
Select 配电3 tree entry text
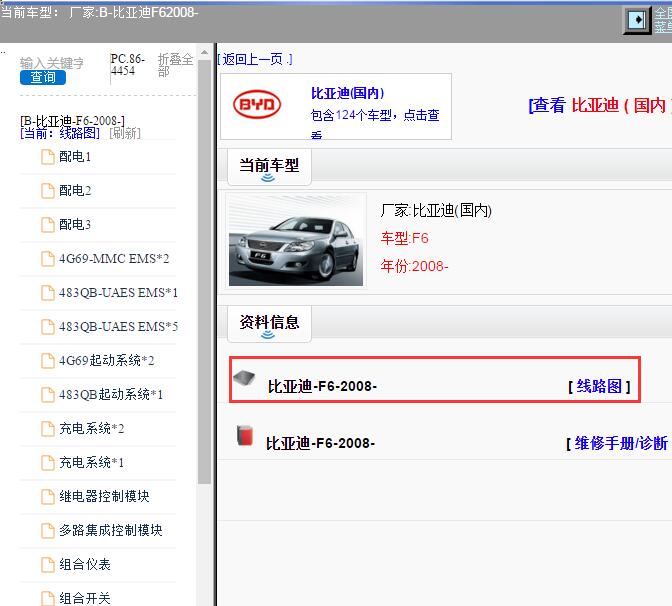(75, 225)
